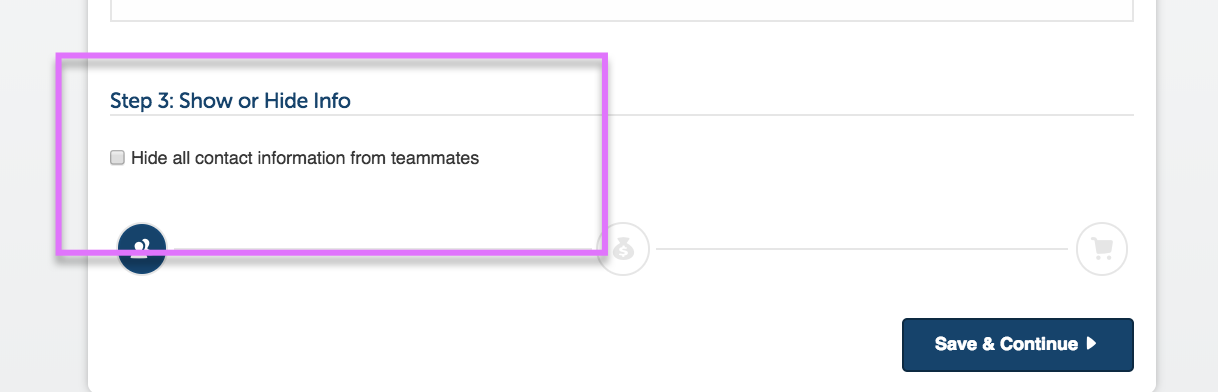
Task: Enable Hide all contact information checkbox
Action: (118, 157)
